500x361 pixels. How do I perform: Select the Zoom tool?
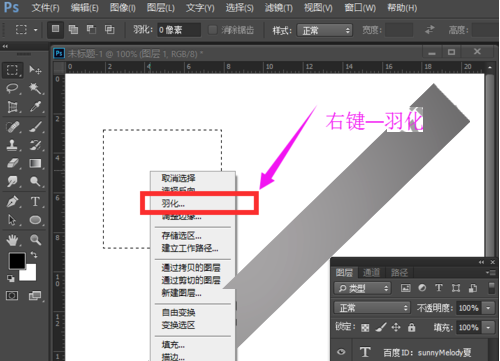[35, 240]
